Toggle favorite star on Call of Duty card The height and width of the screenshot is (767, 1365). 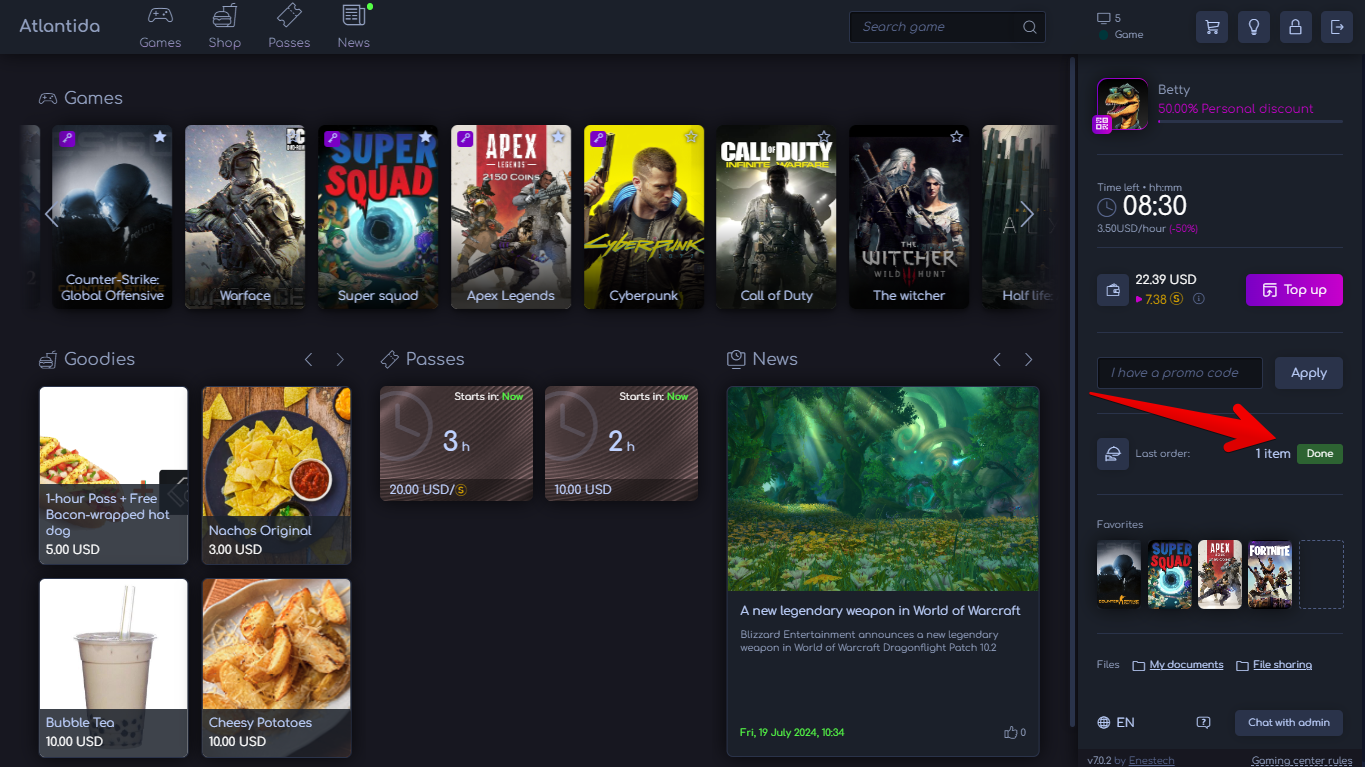tap(824, 137)
